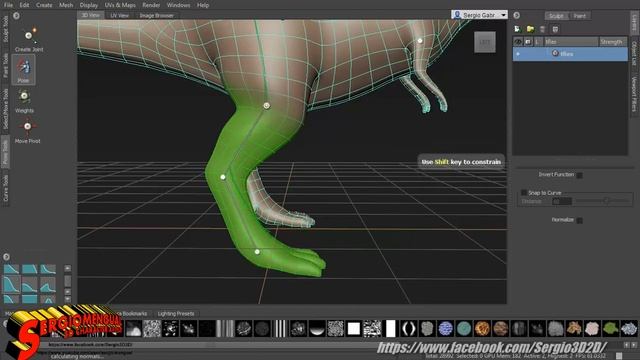
Task: Click the right panel options circle icon
Action: pyautogui.click(x=516, y=16)
